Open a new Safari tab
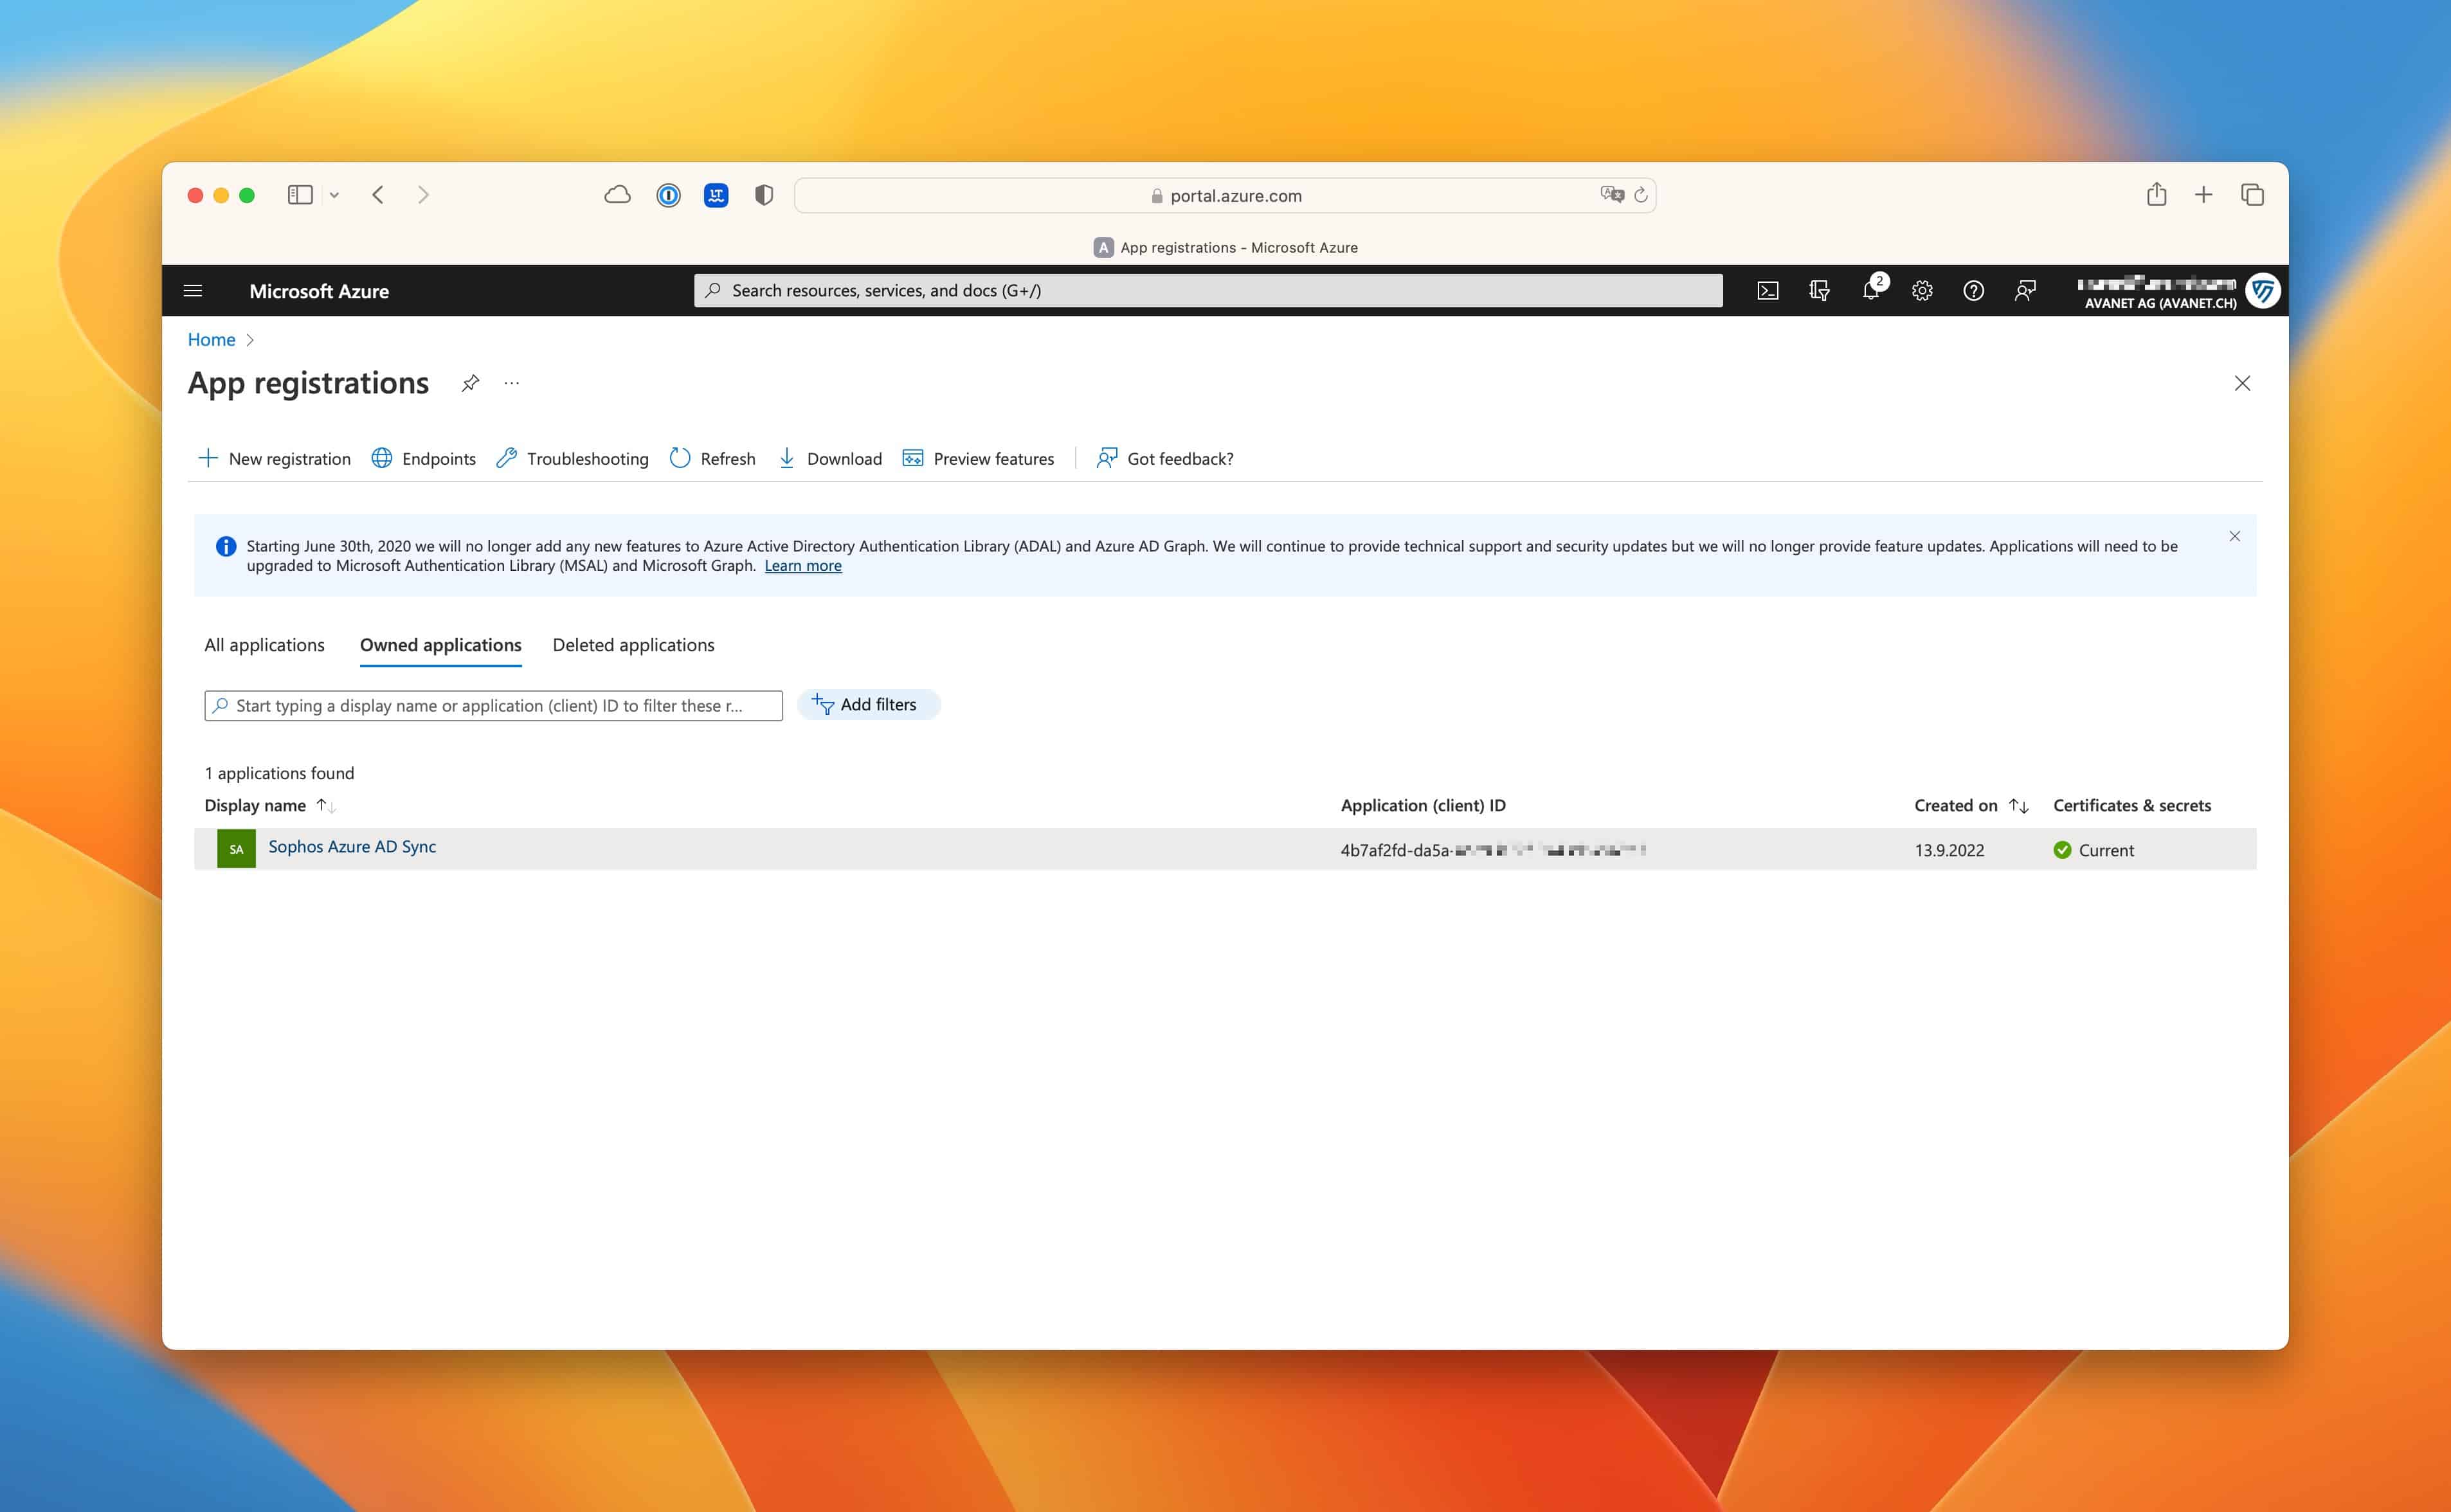 pyautogui.click(x=2204, y=194)
